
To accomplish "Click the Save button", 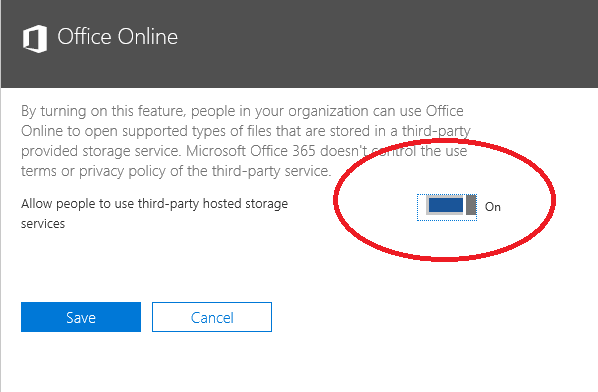I will 81,317.
